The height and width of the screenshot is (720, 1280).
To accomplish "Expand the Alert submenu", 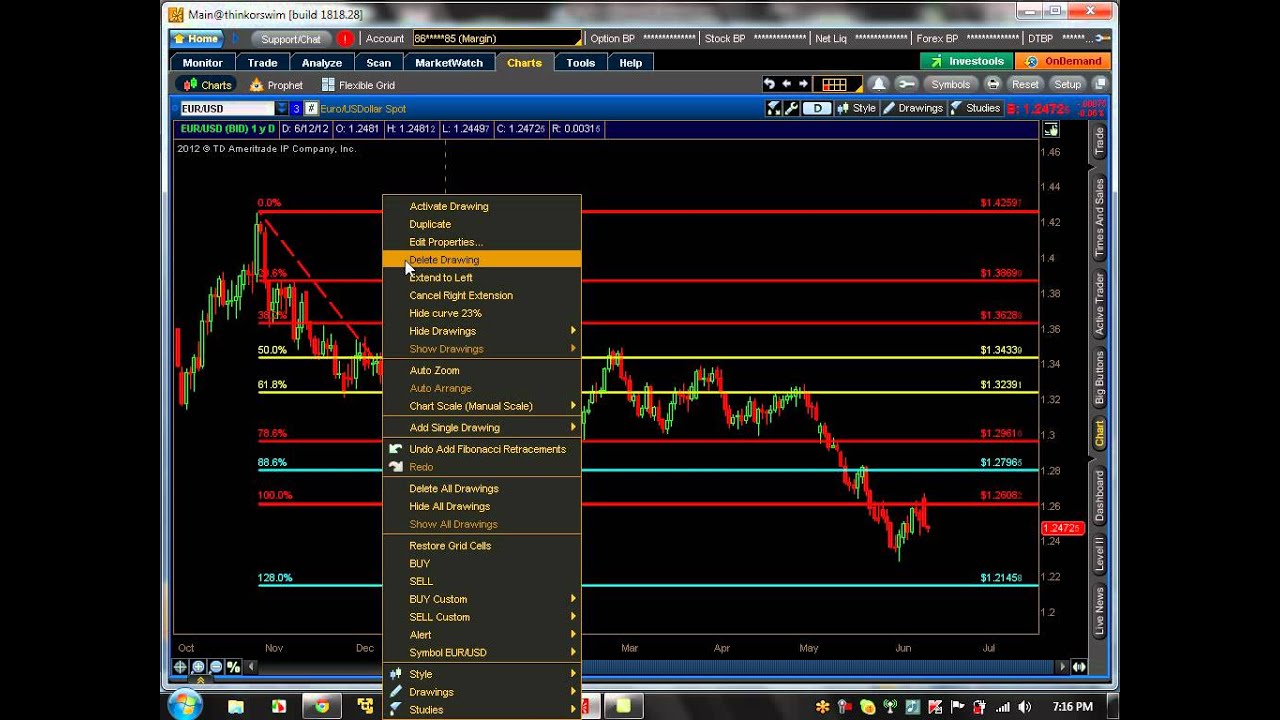I will pyautogui.click(x=481, y=635).
